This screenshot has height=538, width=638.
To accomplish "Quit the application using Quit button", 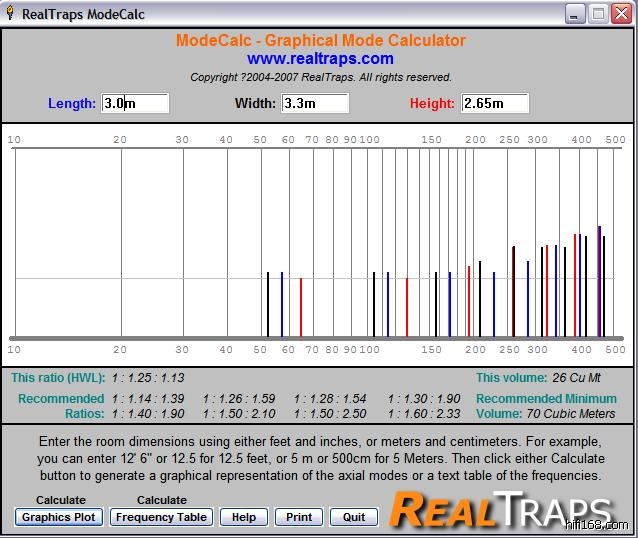I will (x=354, y=517).
